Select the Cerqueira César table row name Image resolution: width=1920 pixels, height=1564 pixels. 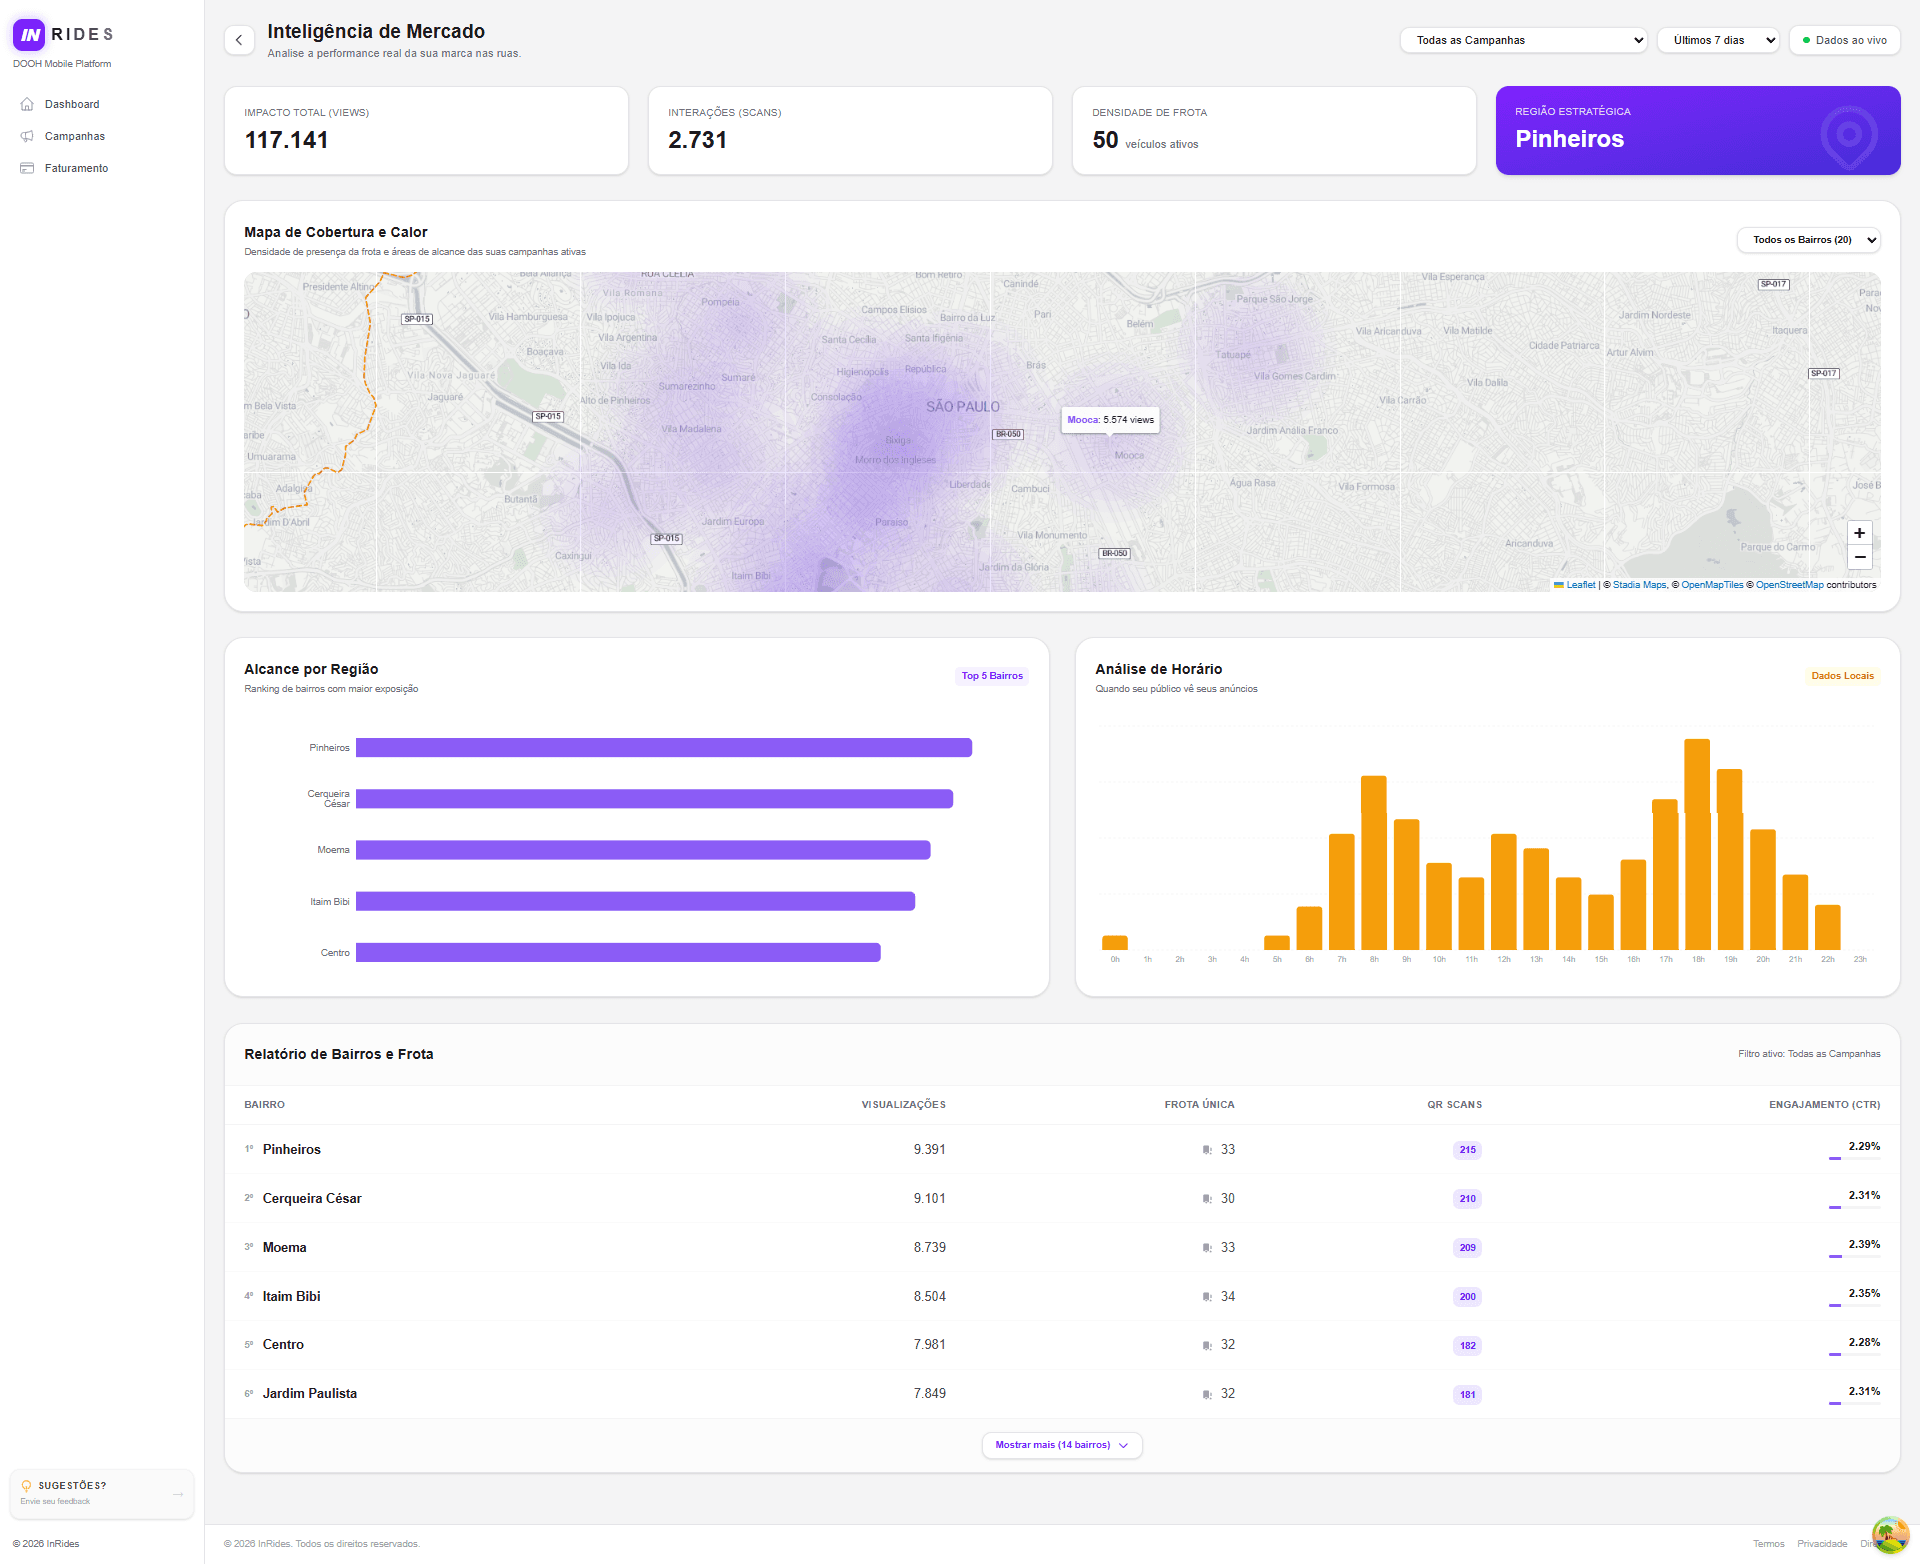(x=312, y=1199)
